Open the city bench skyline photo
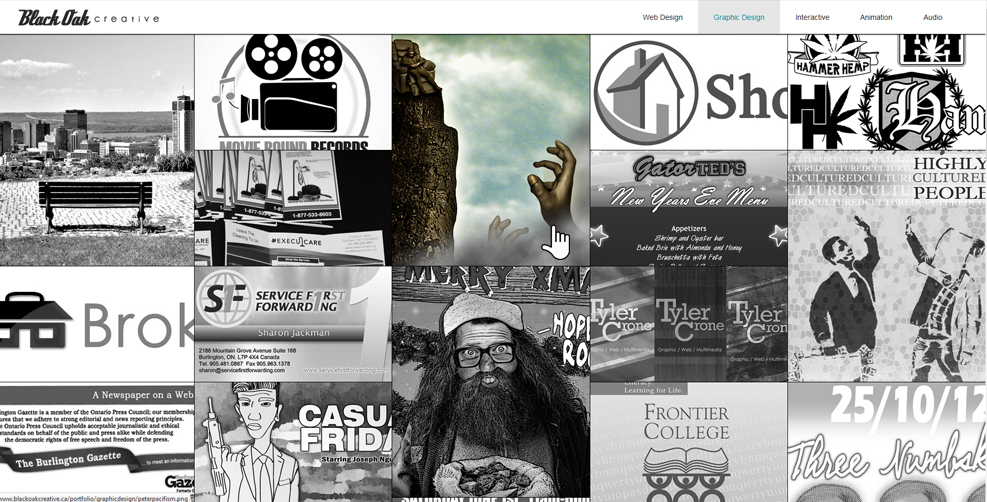Viewport: 987px width, 502px height. click(97, 150)
